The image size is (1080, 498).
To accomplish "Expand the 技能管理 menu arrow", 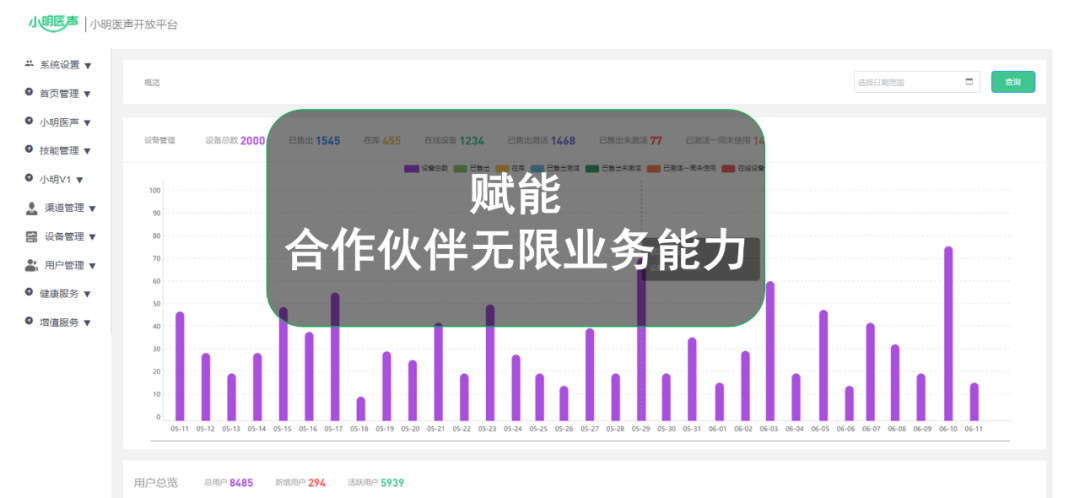I will pyautogui.click(x=87, y=152).
